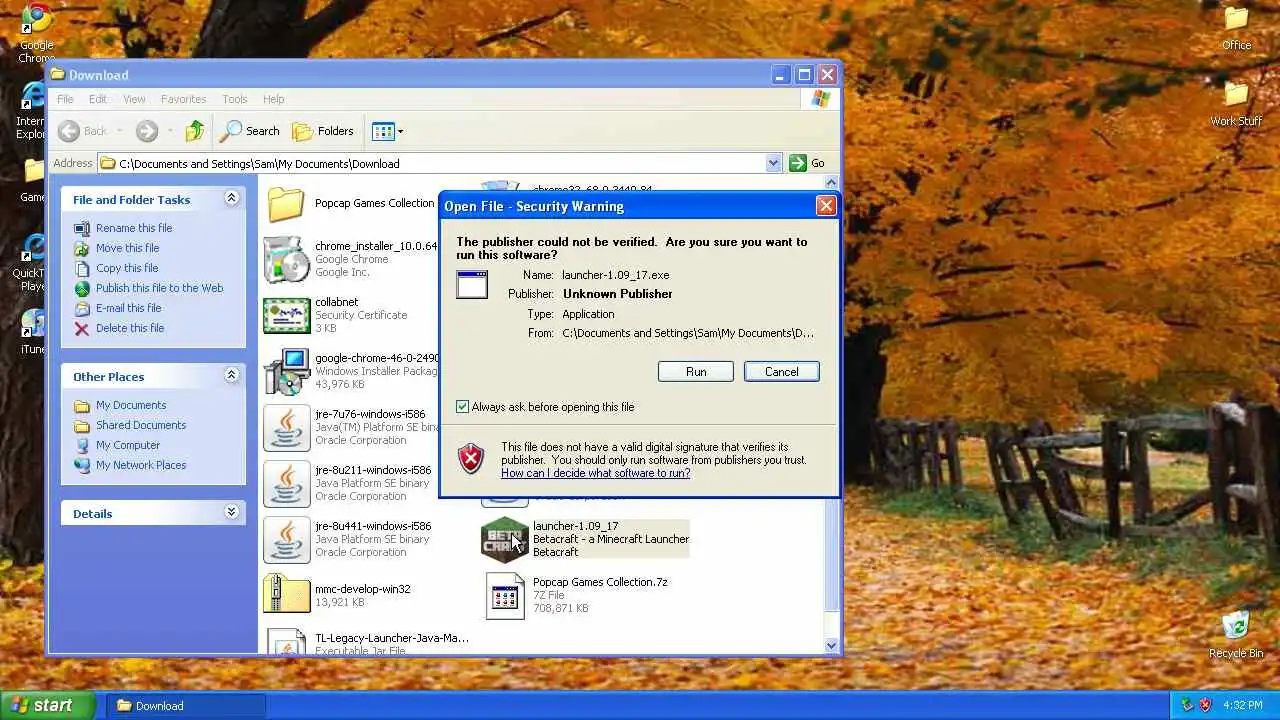1280x720 pixels.
Task: Select the chrome_installer file icon
Action: [x=286, y=259]
